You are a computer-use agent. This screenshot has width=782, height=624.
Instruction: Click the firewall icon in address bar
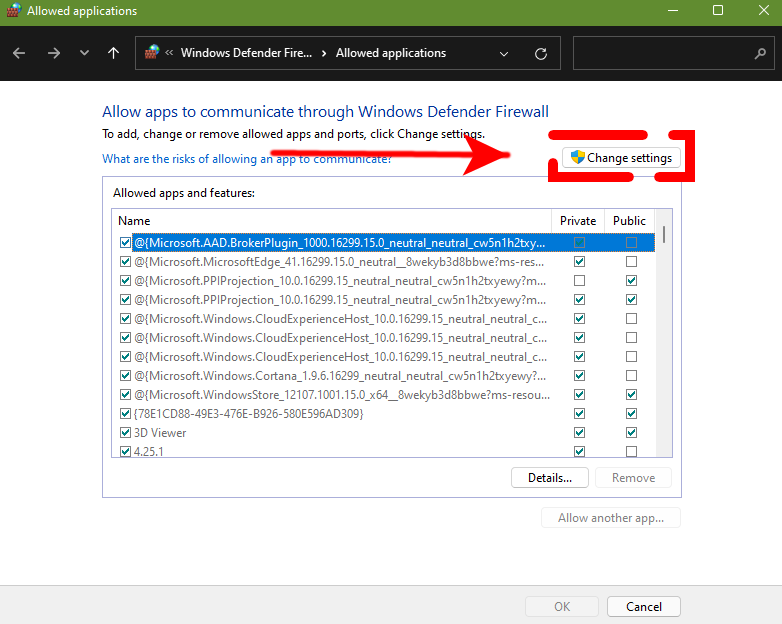(152, 52)
